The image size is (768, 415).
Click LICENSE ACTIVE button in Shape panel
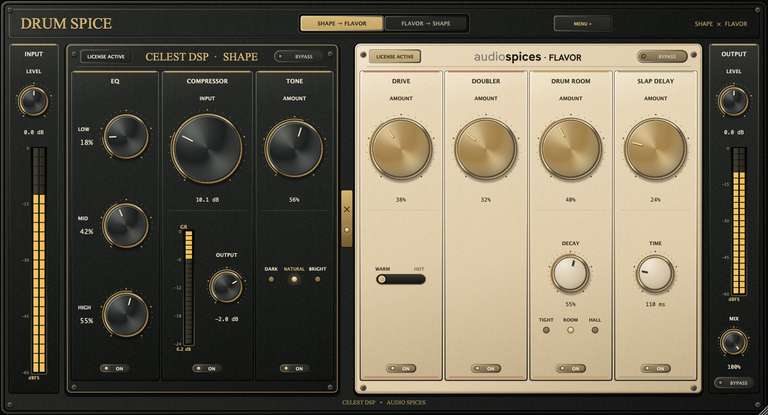(x=105, y=56)
